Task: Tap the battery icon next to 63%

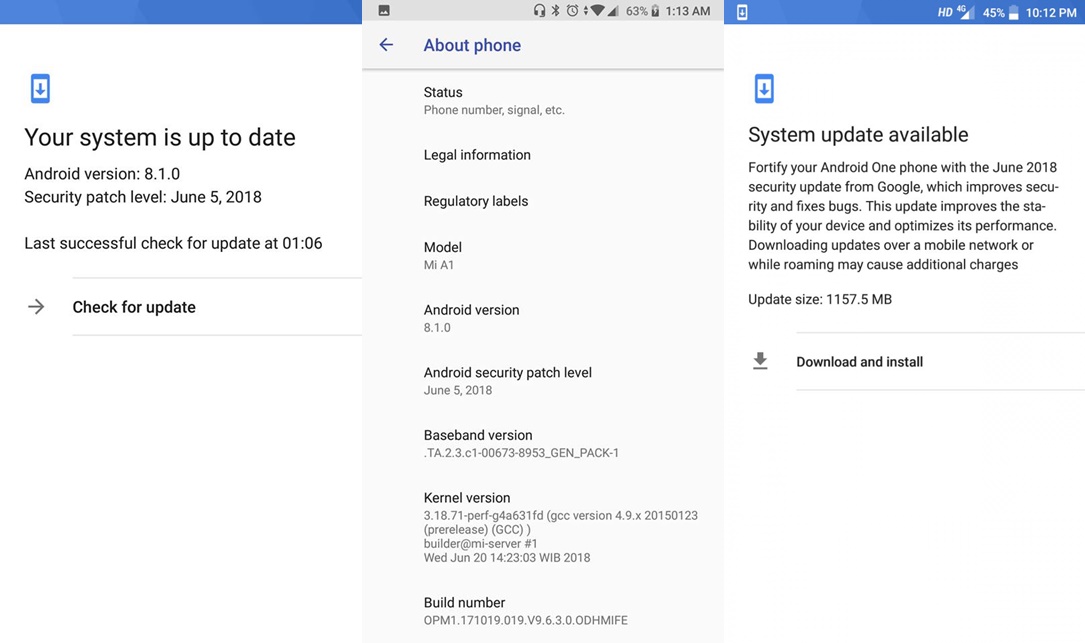Action: click(655, 11)
